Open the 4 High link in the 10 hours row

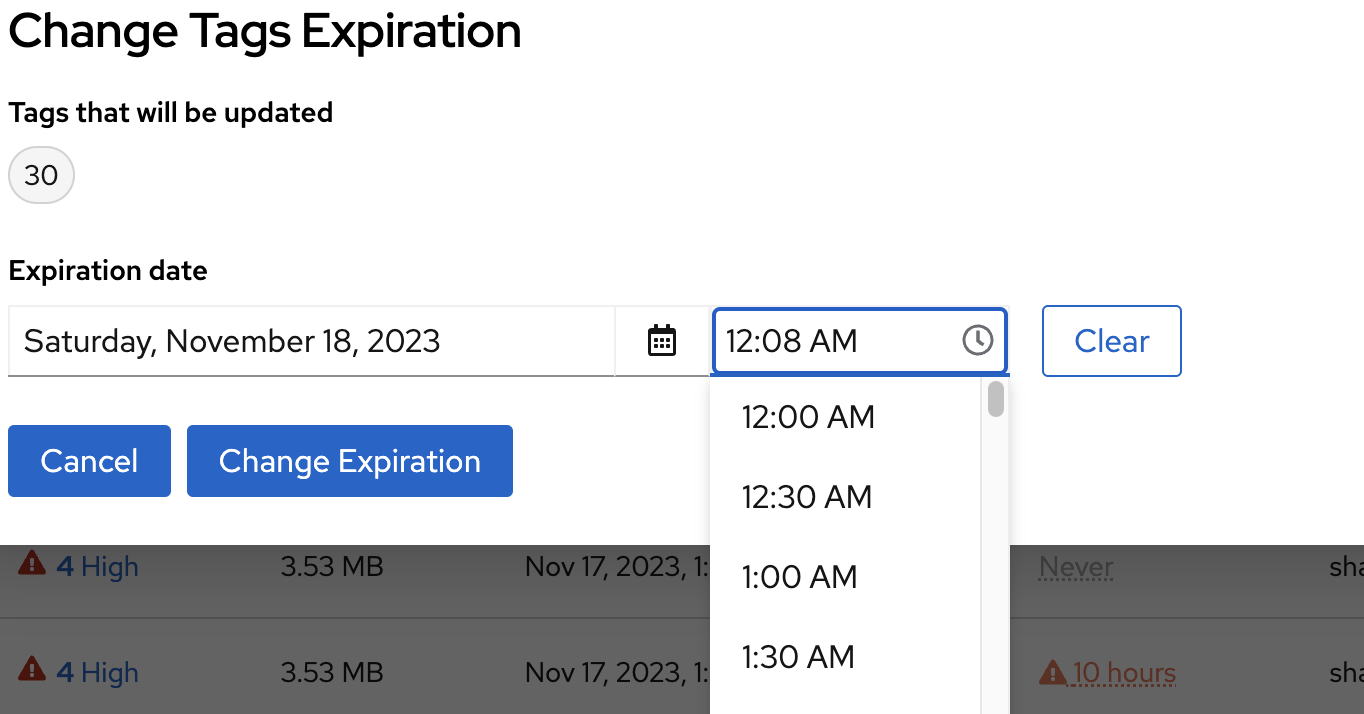(97, 673)
